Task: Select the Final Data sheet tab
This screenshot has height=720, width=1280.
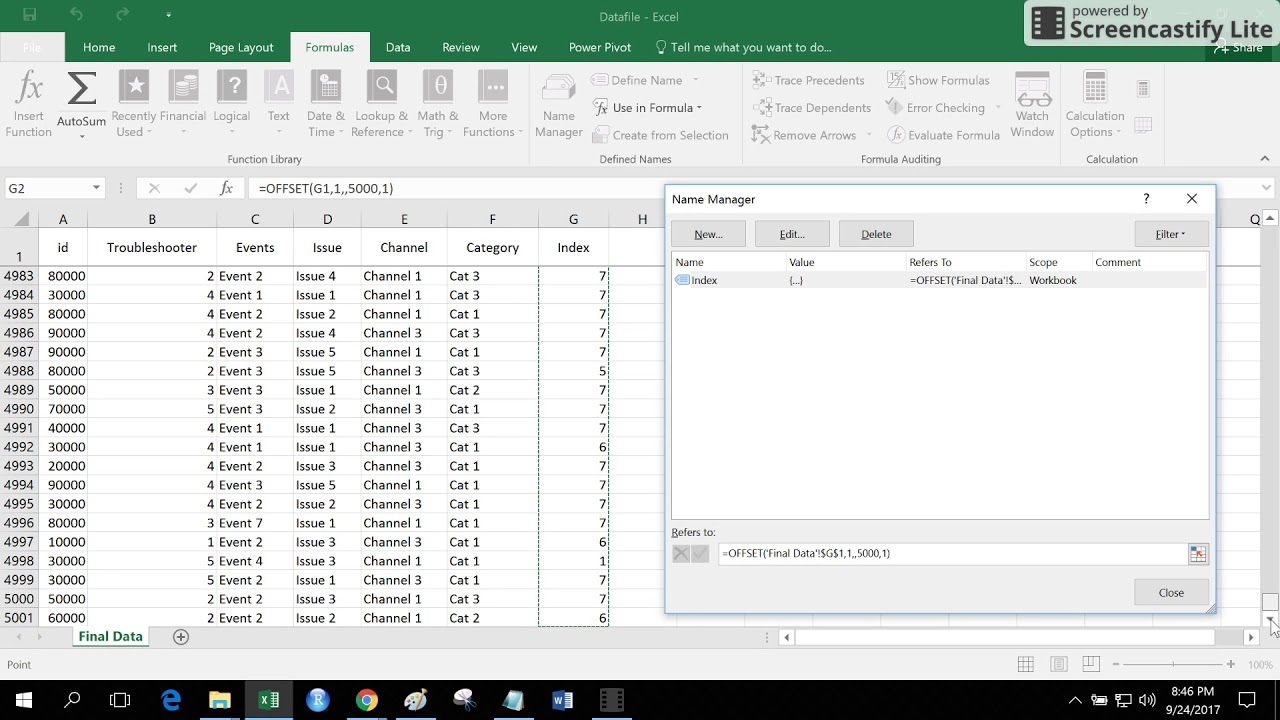Action: click(x=111, y=637)
